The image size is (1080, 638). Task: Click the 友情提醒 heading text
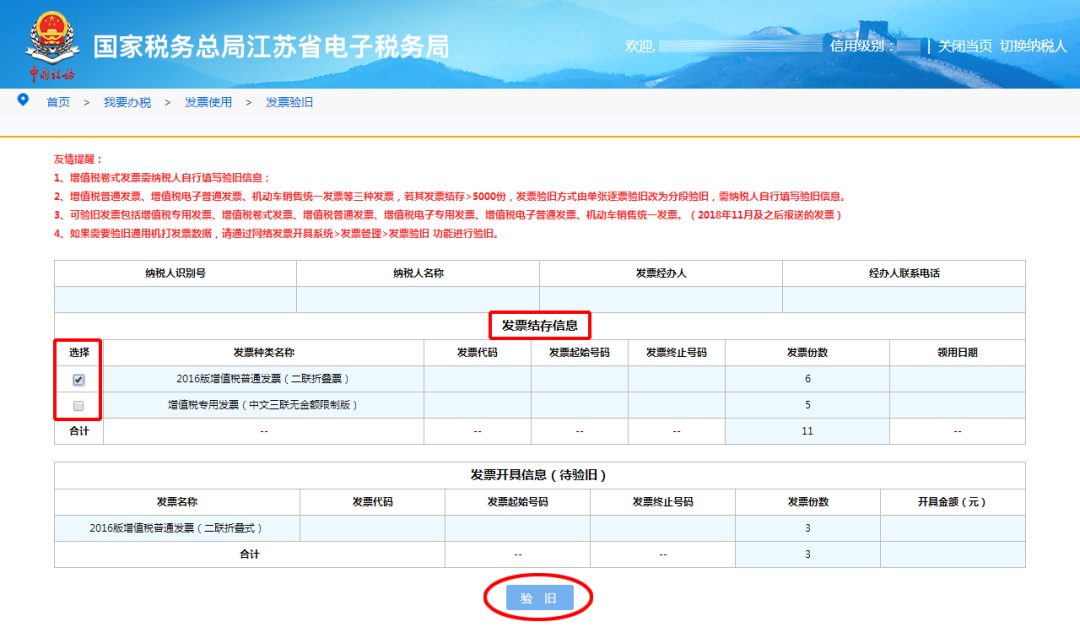79,159
